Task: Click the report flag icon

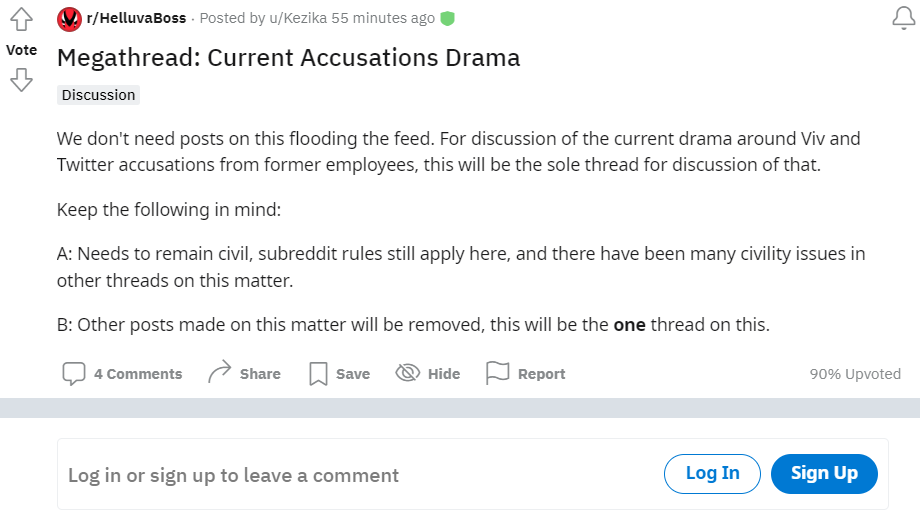Action: [x=498, y=373]
